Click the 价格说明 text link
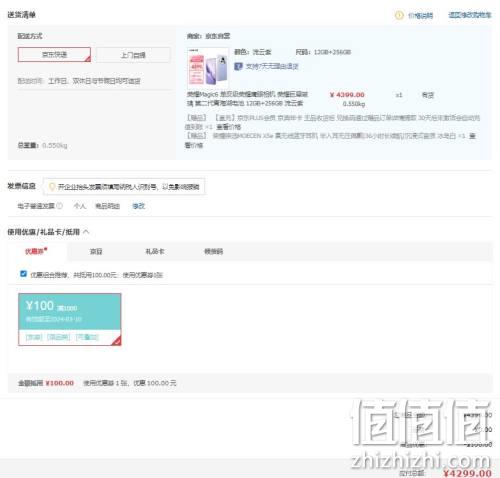 pos(420,15)
